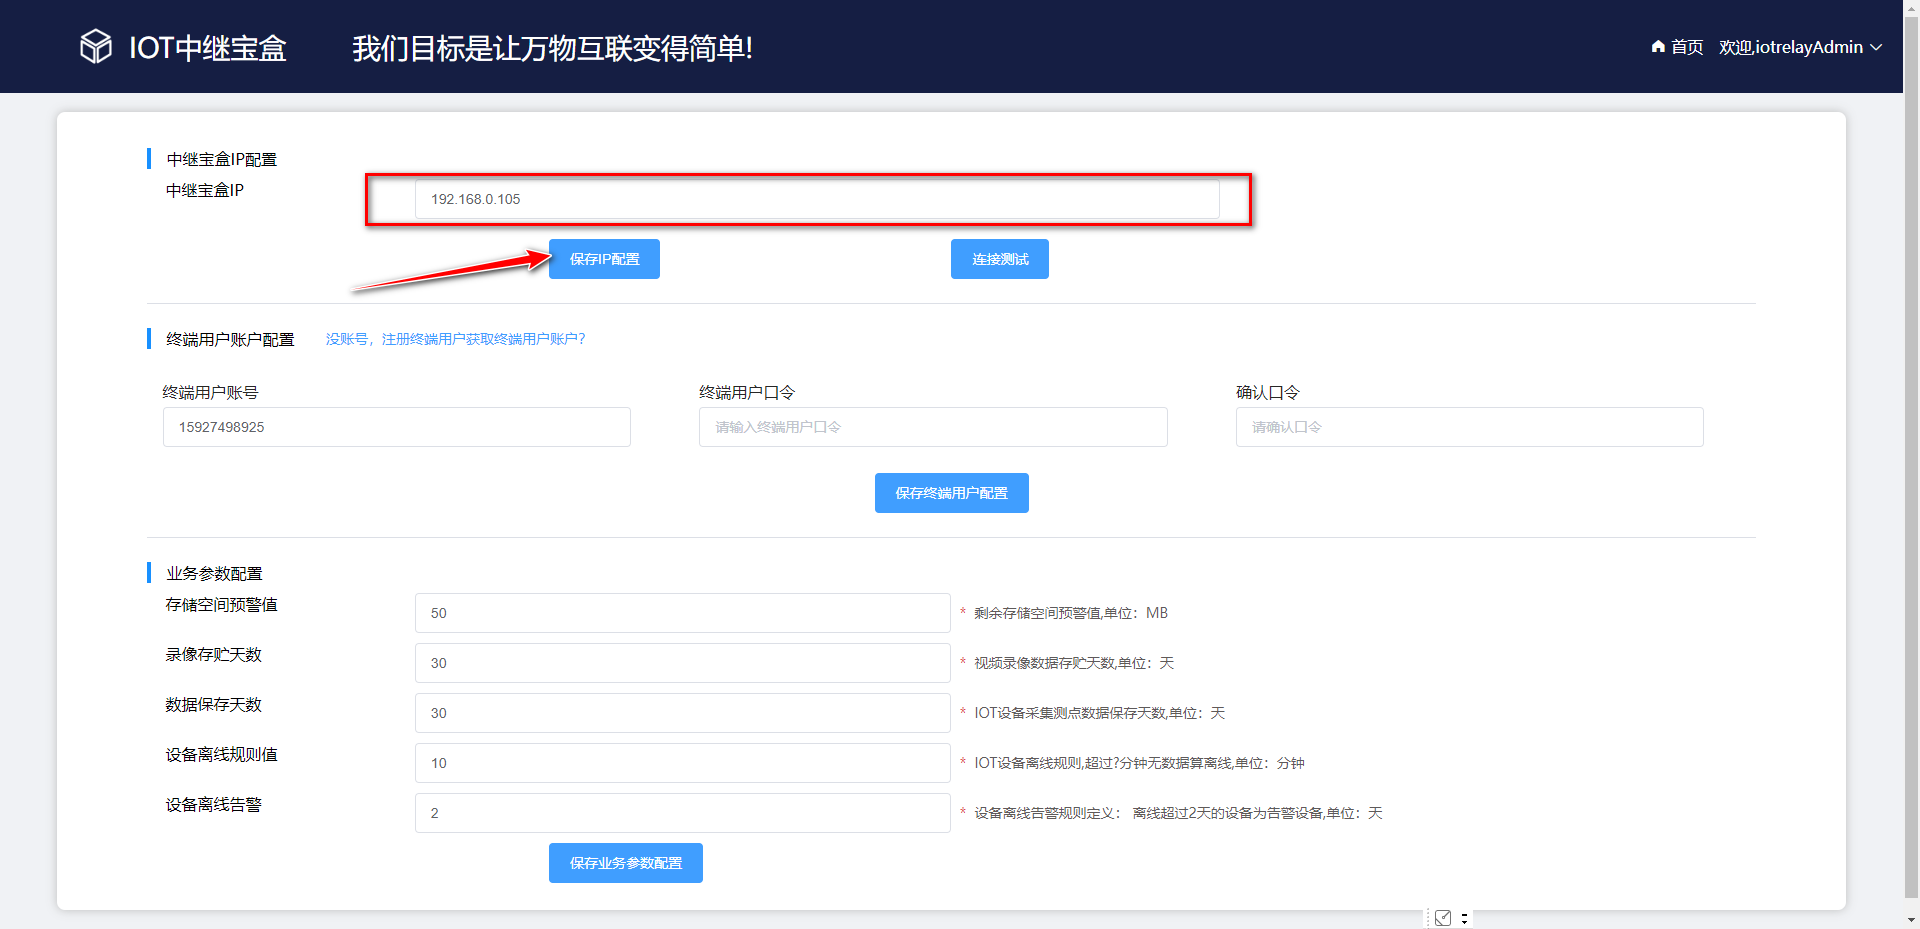This screenshot has height=929, width=1920.
Task: Click the 保存业务参数配置 button
Action: click(626, 863)
